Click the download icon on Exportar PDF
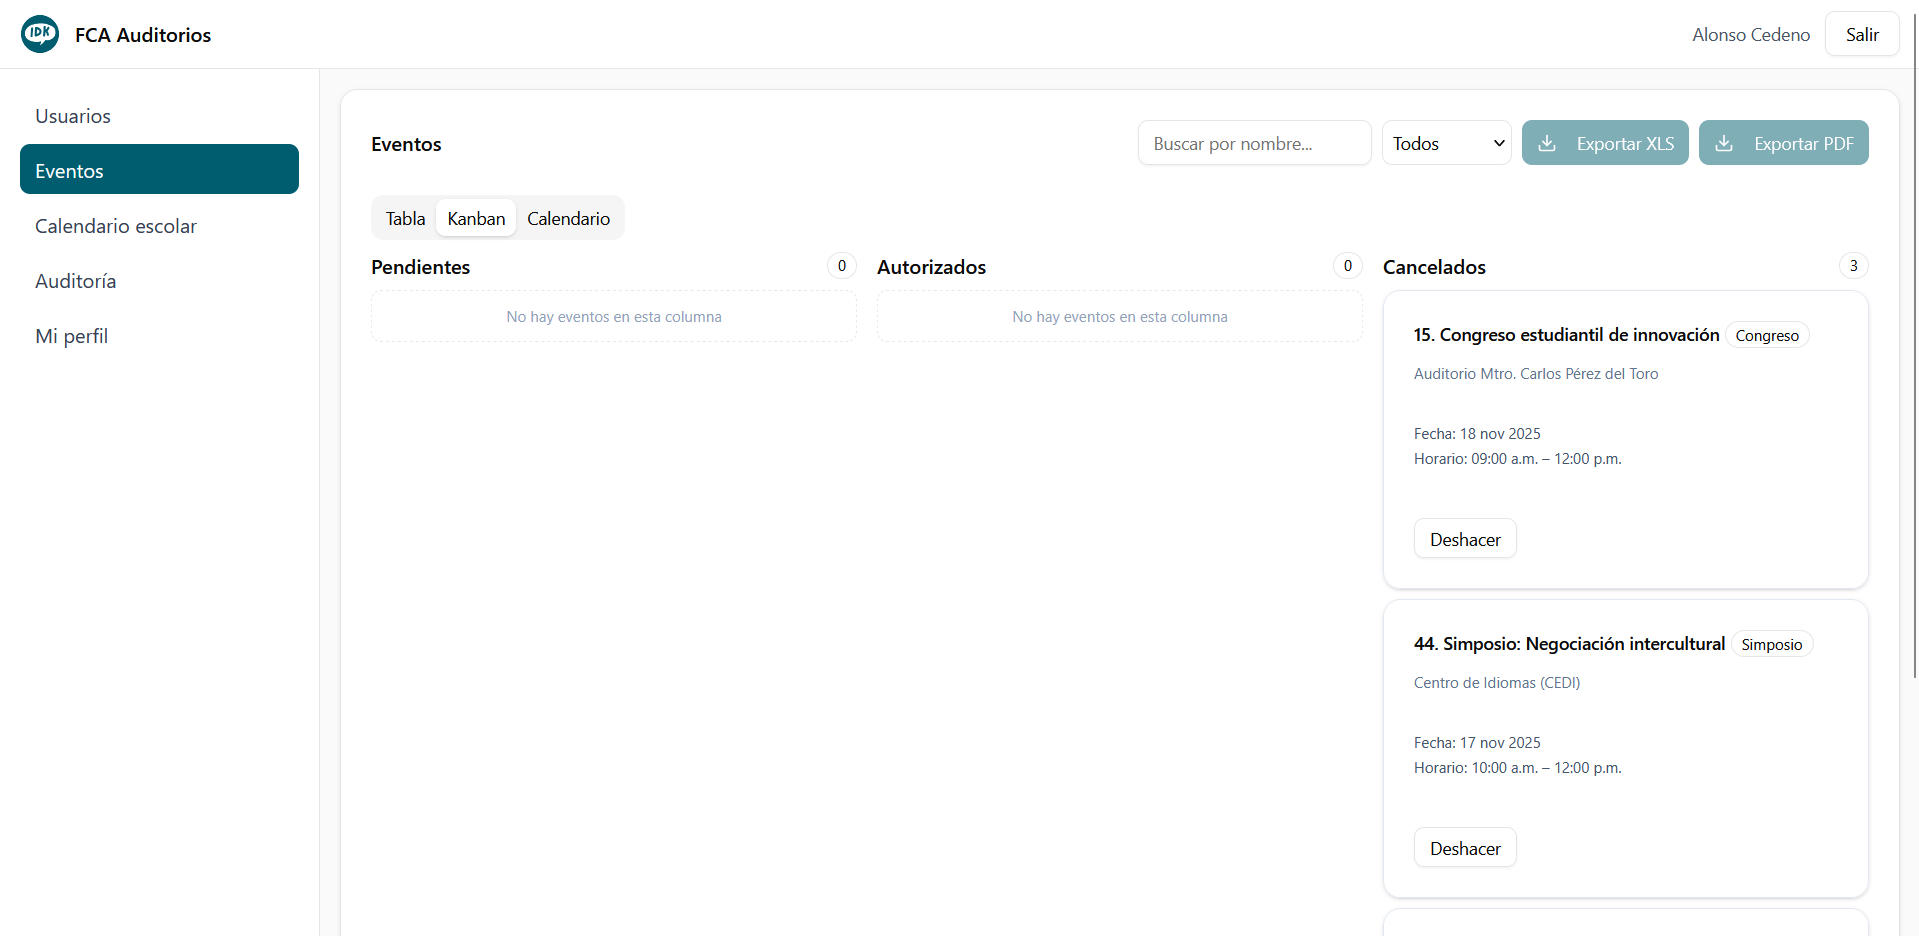Viewport: 1919px width, 936px height. (x=1724, y=143)
